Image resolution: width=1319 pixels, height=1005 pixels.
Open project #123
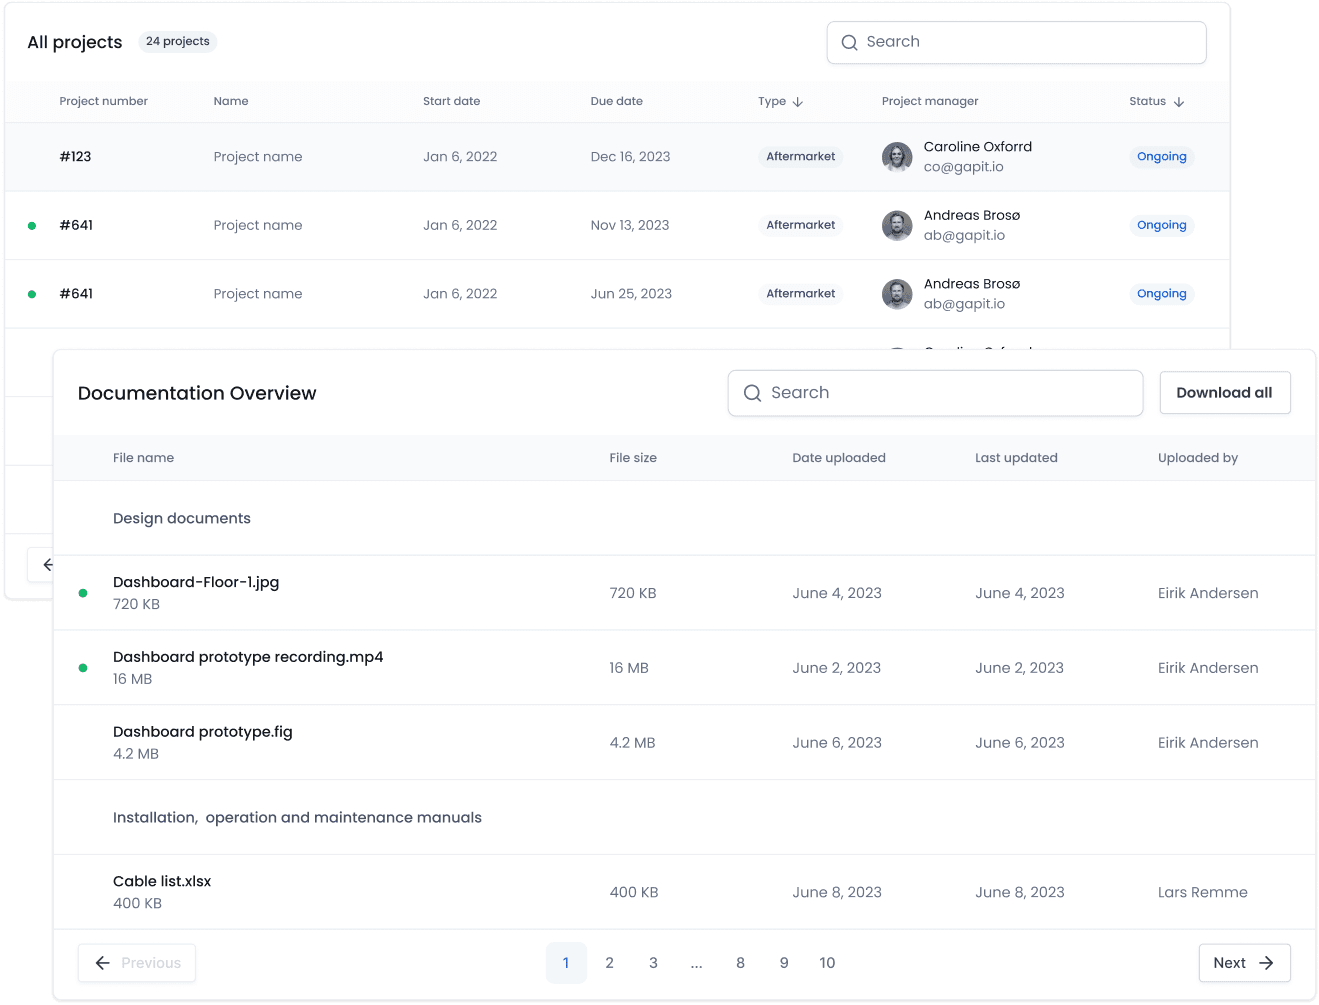coord(617,157)
